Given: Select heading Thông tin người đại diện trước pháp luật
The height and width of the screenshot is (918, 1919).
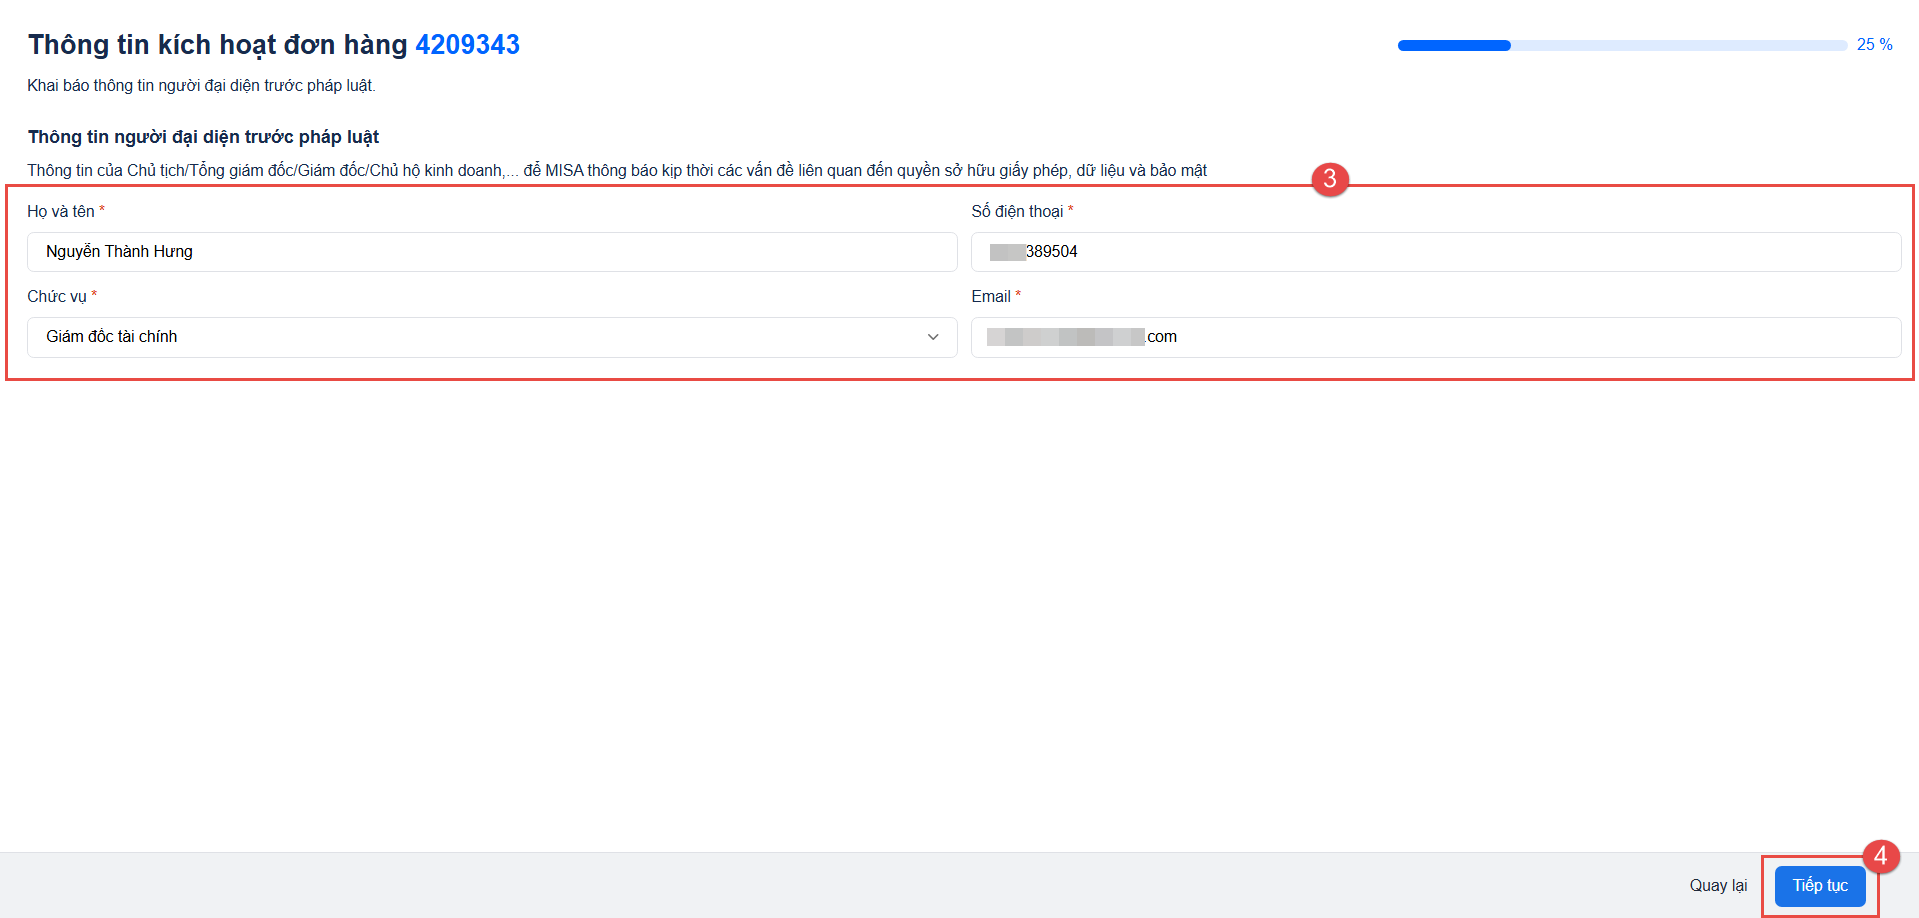Looking at the screenshot, I should (x=203, y=137).
